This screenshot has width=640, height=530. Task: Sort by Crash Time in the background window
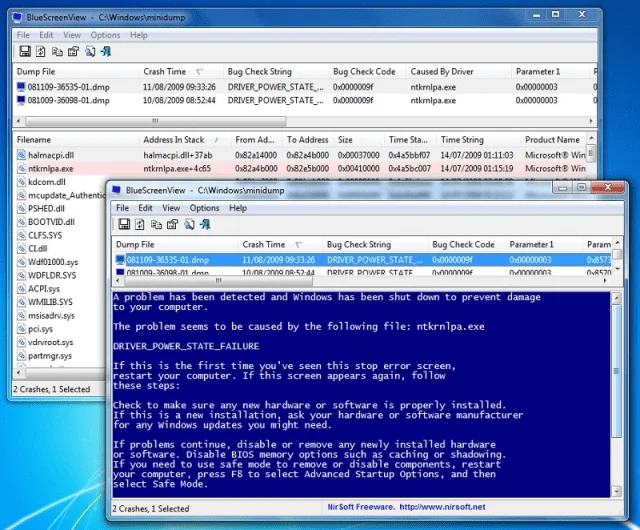tap(165, 72)
